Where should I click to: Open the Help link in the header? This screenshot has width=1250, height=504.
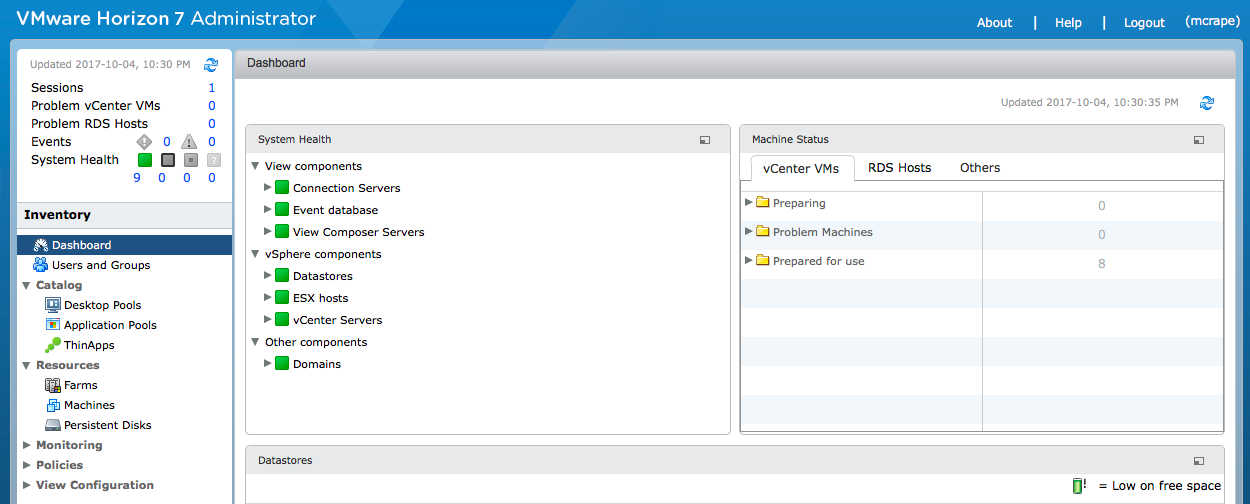(x=1068, y=22)
